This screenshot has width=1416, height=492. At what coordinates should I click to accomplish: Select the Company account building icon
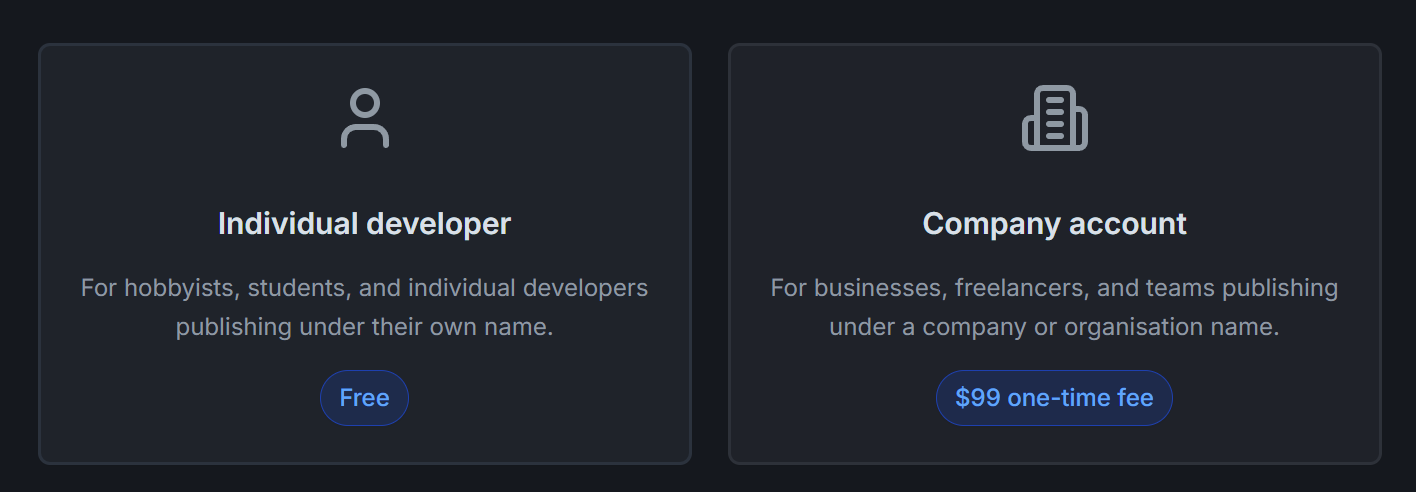point(1054,119)
